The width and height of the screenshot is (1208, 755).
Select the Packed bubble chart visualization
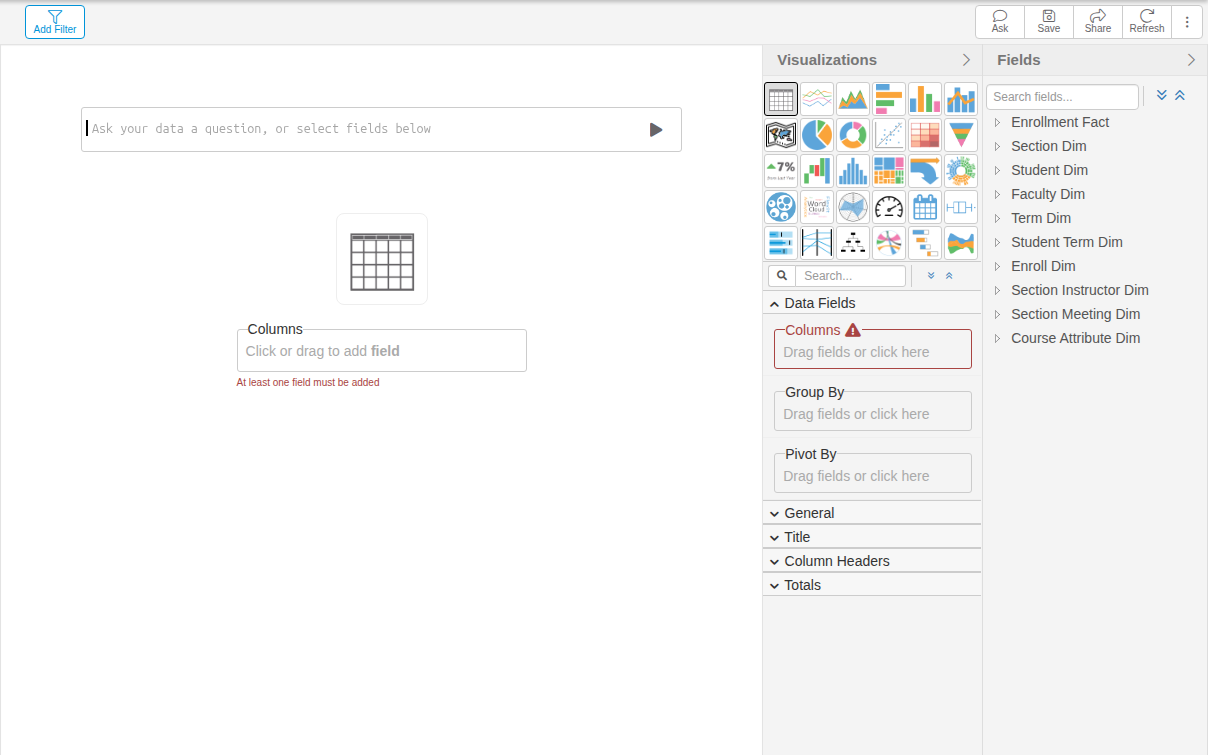pyautogui.click(x=781, y=207)
